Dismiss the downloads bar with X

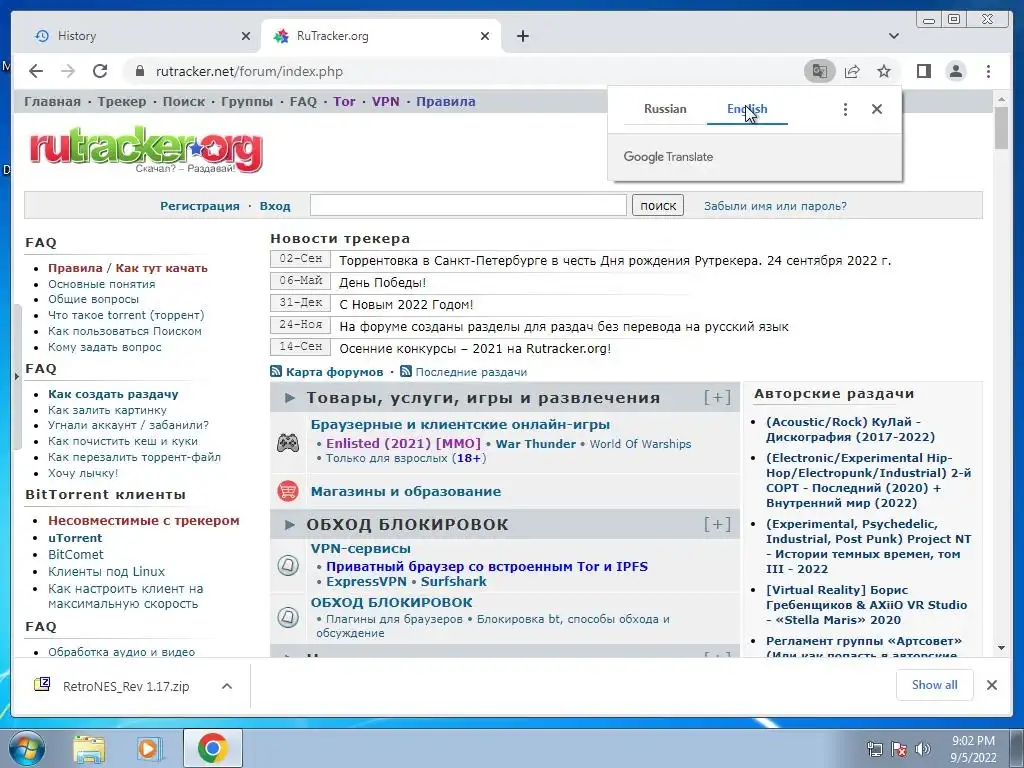pyautogui.click(x=991, y=685)
